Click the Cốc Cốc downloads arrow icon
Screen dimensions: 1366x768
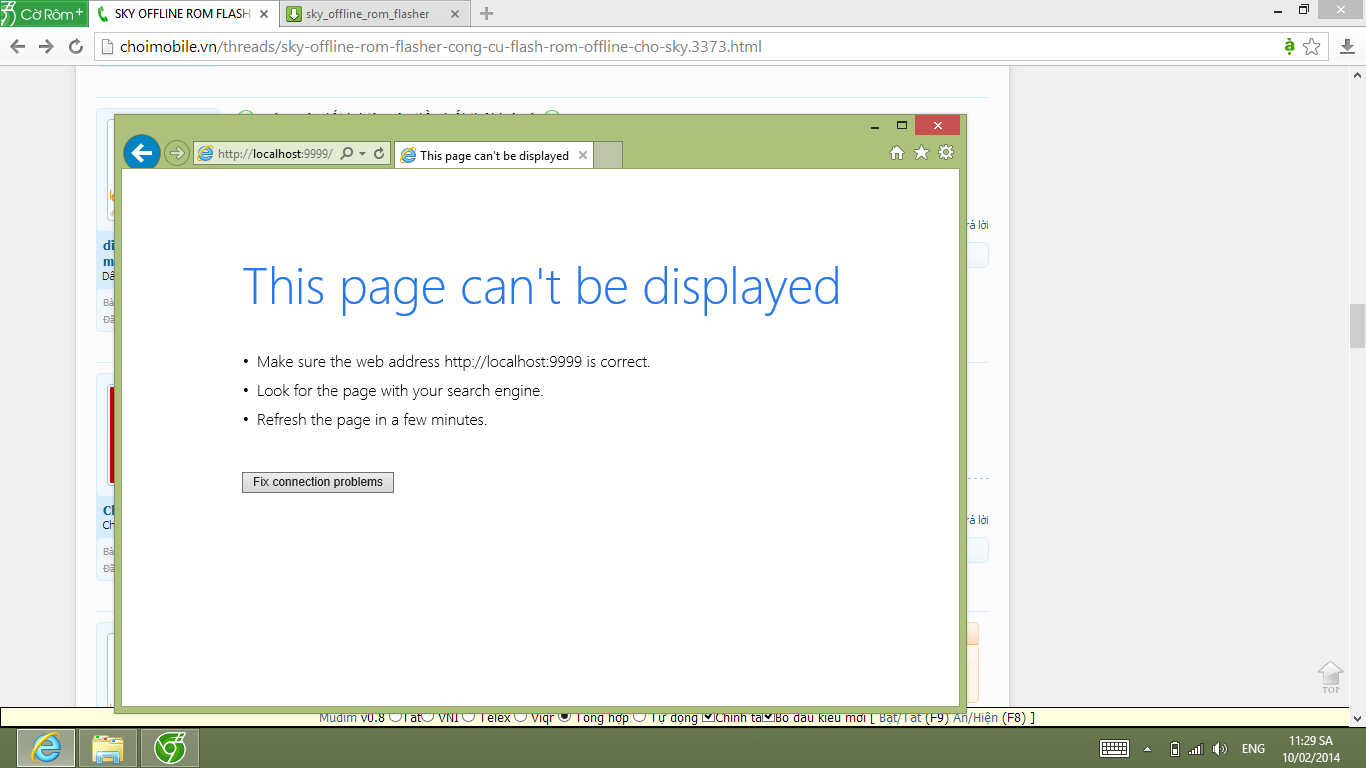click(x=1346, y=47)
